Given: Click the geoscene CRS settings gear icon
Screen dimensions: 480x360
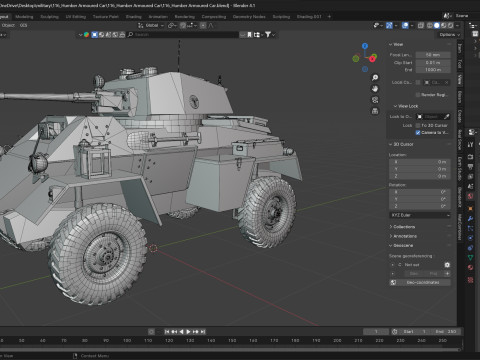Looking at the screenshot, I should coord(447,265).
